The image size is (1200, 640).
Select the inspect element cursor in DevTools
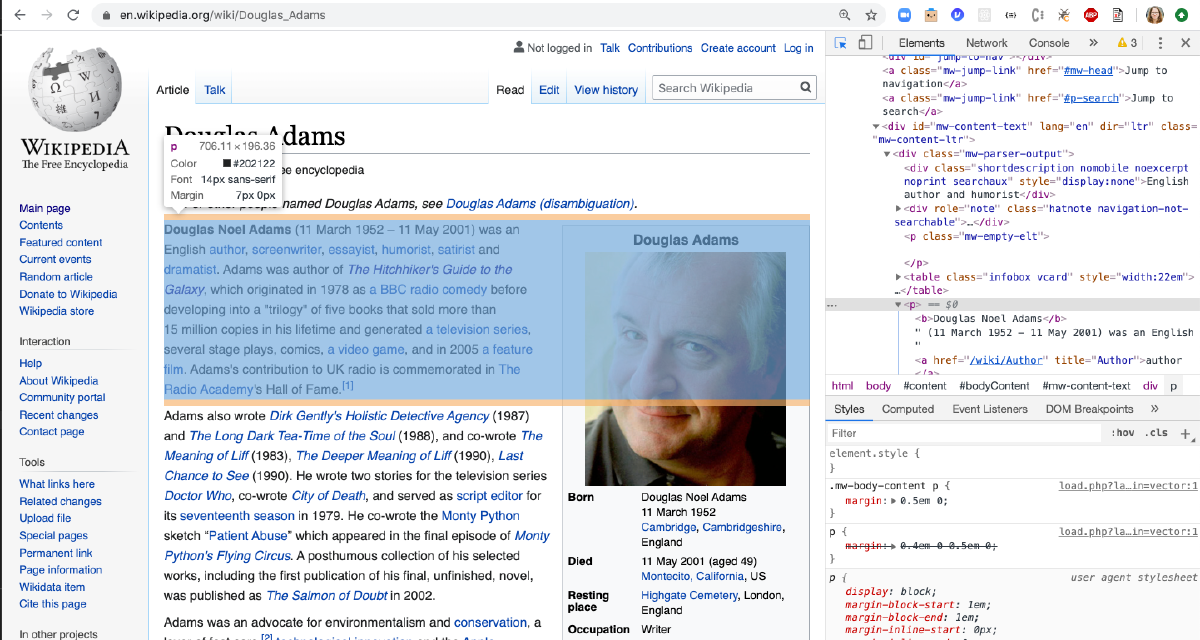point(839,43)
